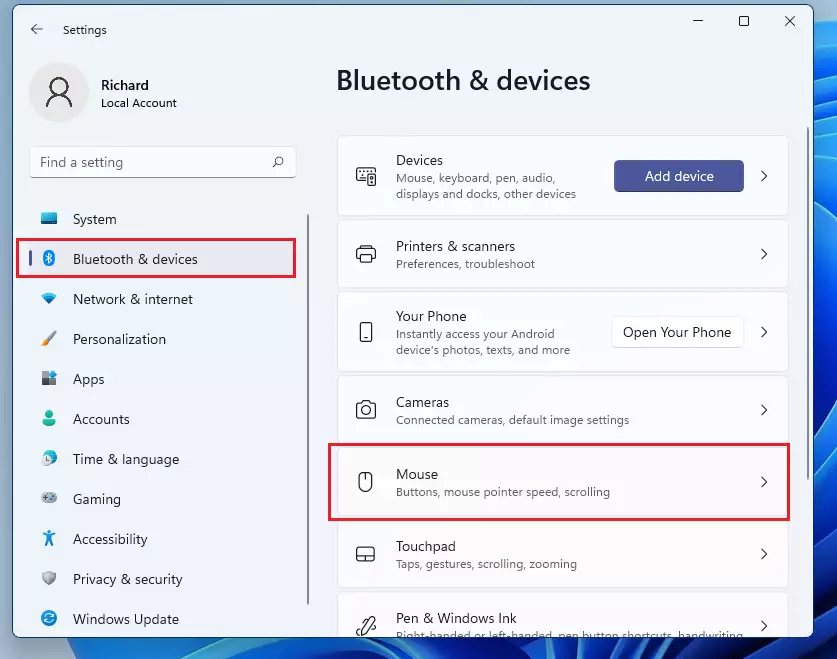The image size is (837, 659).
Task: Open the Touchpad settings row
Action: pyautogui.click(x=563, y=554)
